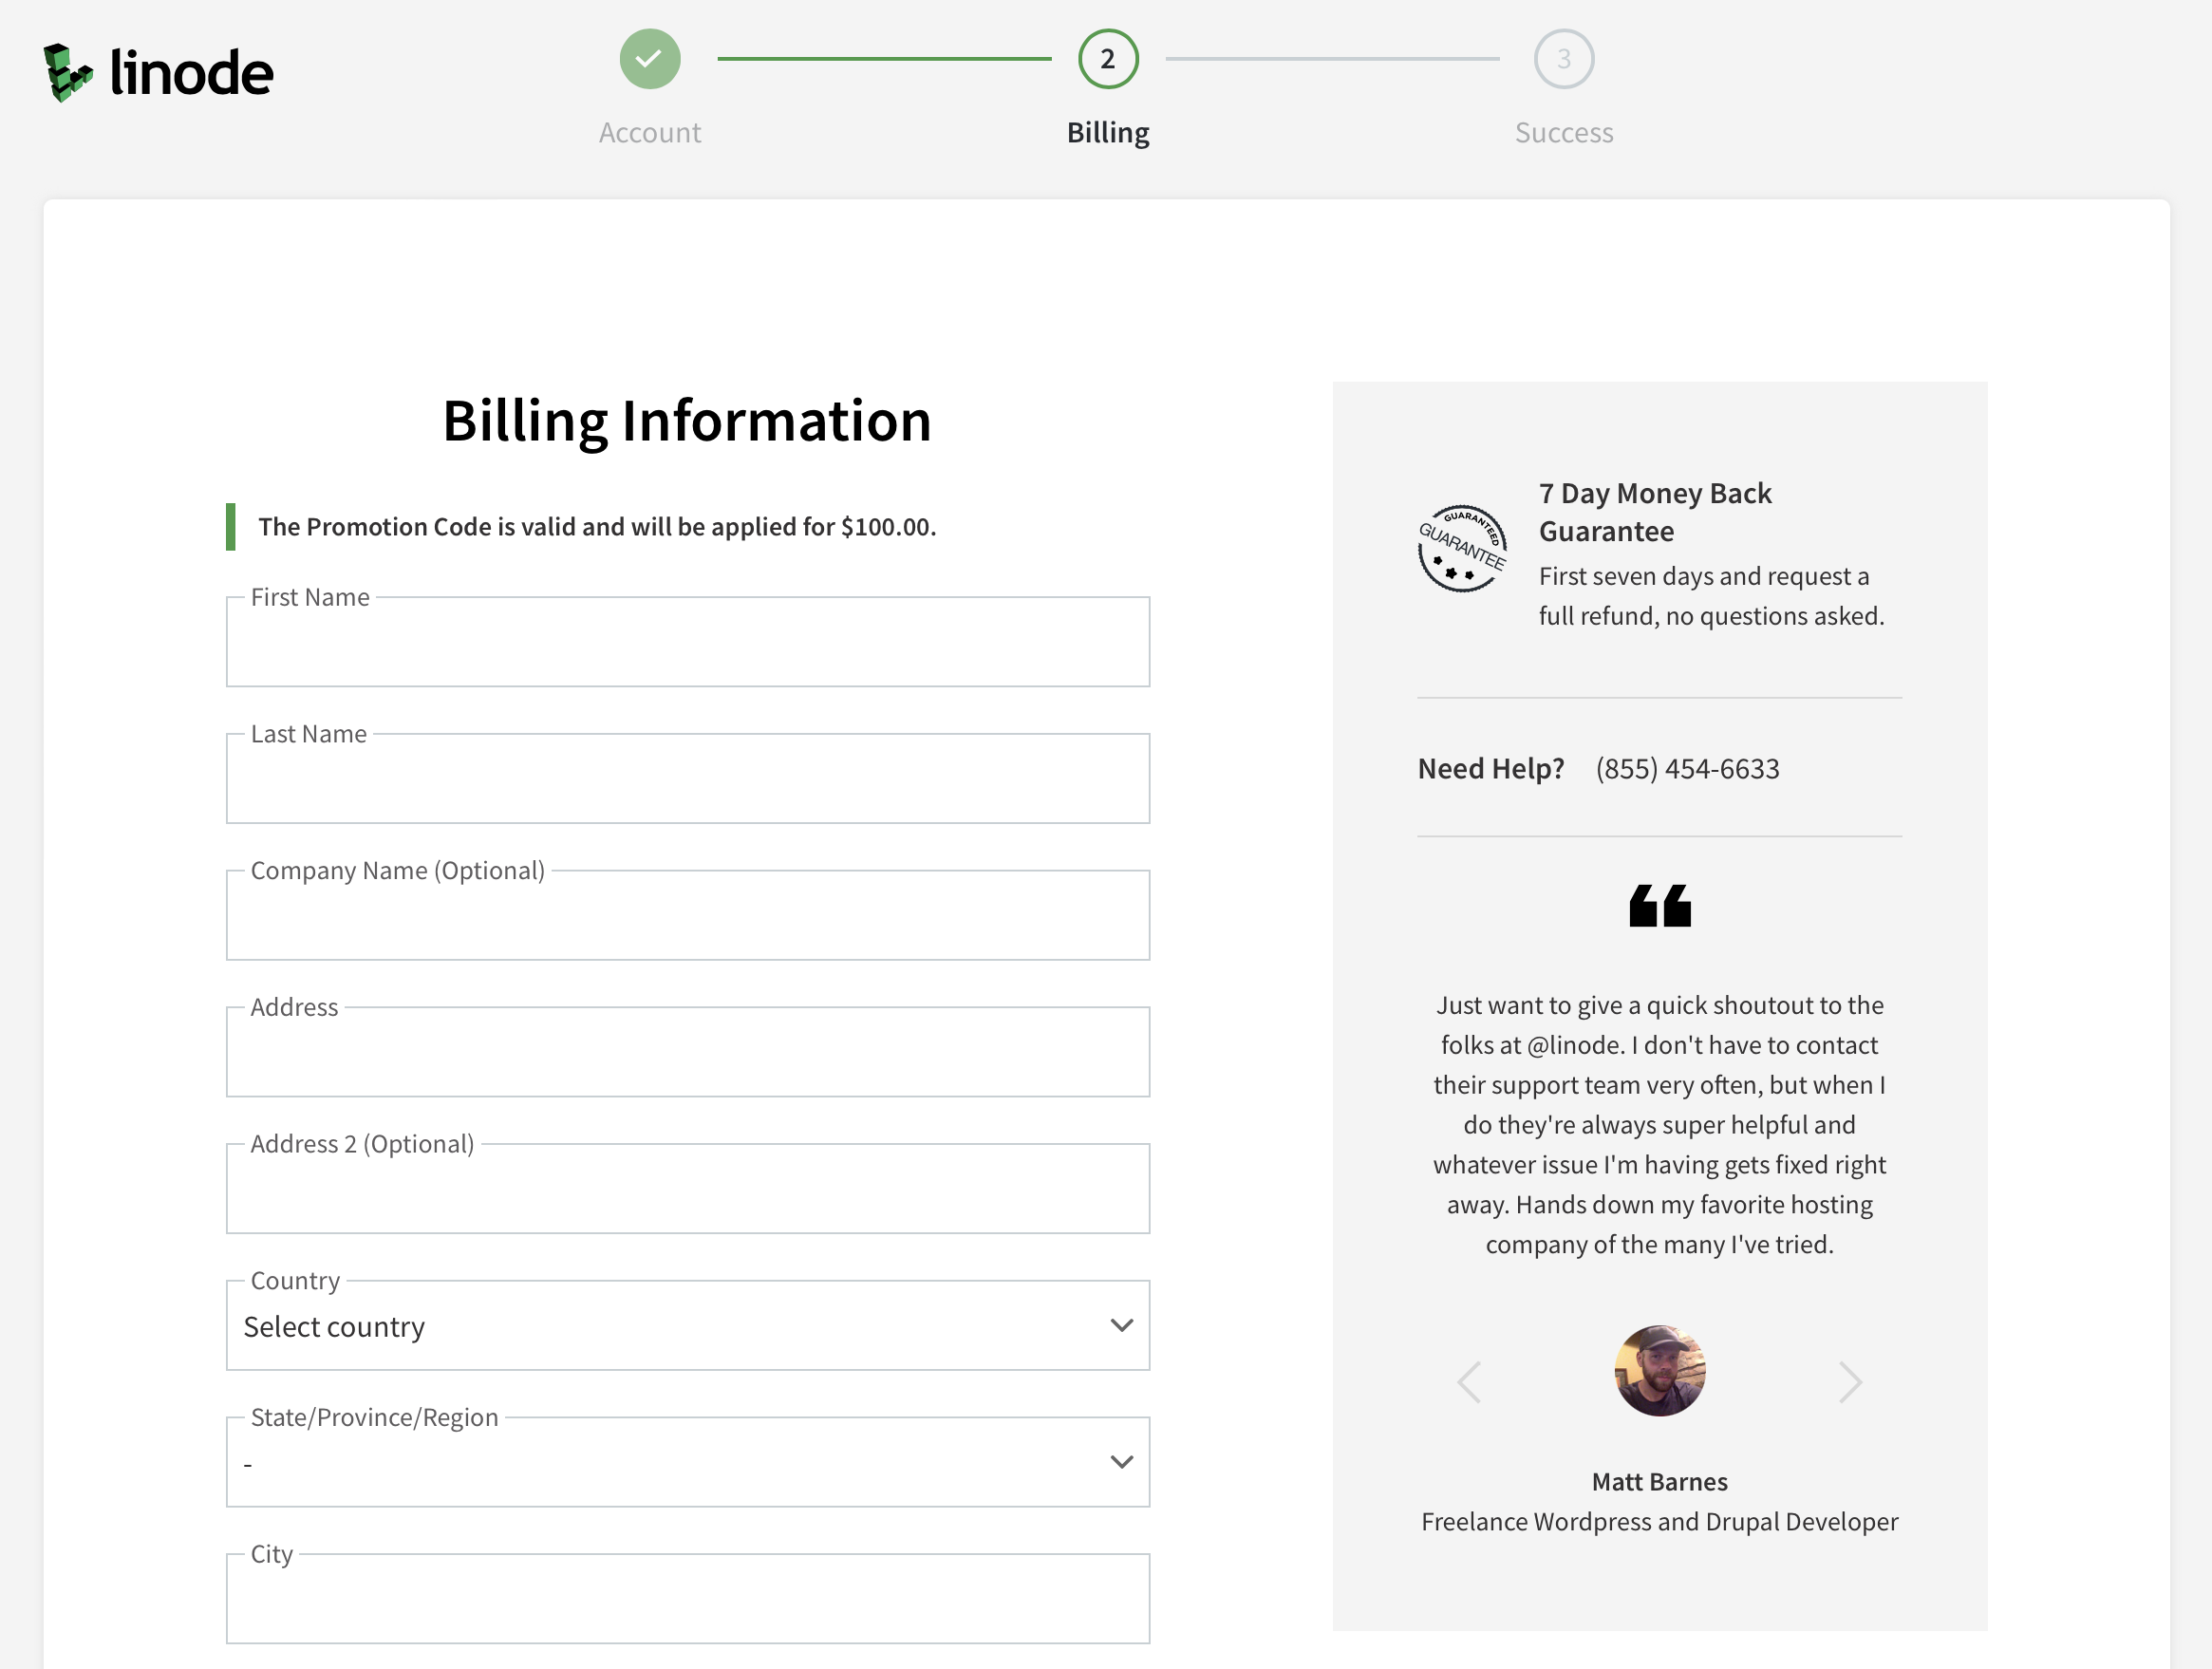Click the Success step number 3 circle
This screenshot has width=2212, height=1669.
click(x=1563, y=59)
